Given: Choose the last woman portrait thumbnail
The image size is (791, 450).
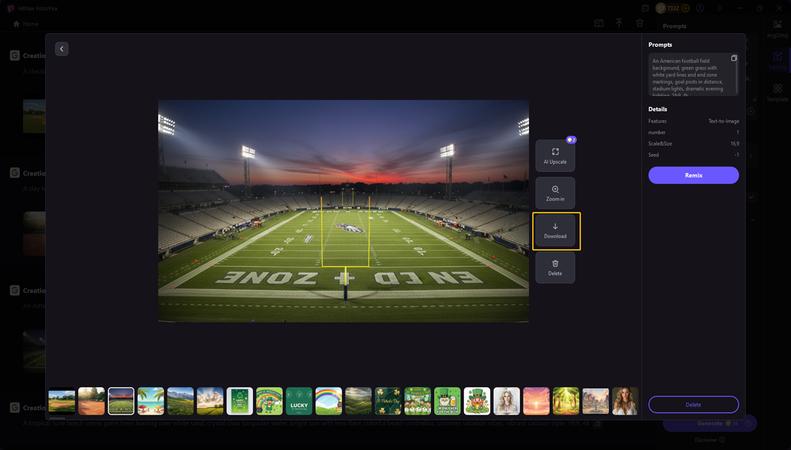Looking at the screenshot, I should tap(625, 400).
